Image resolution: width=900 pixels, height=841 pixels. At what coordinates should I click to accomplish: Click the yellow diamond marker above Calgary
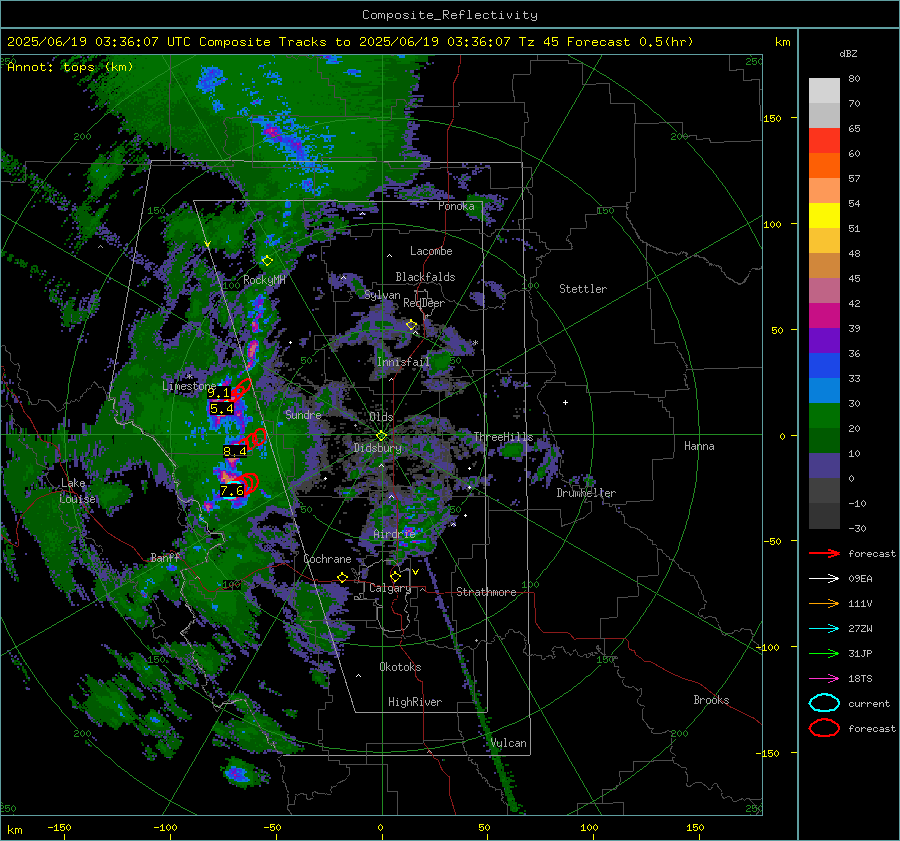click(x=395, y=576)
